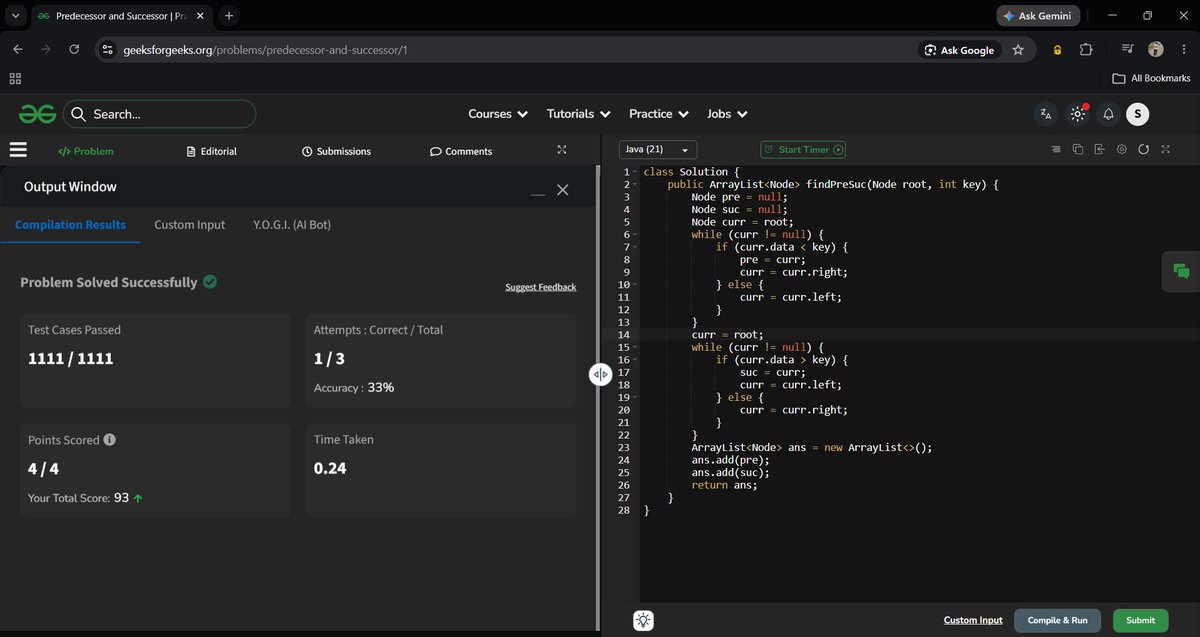Click the Suggest Feedback link
This screenshot has height=637, width=1200.
[x=541, y=287]
